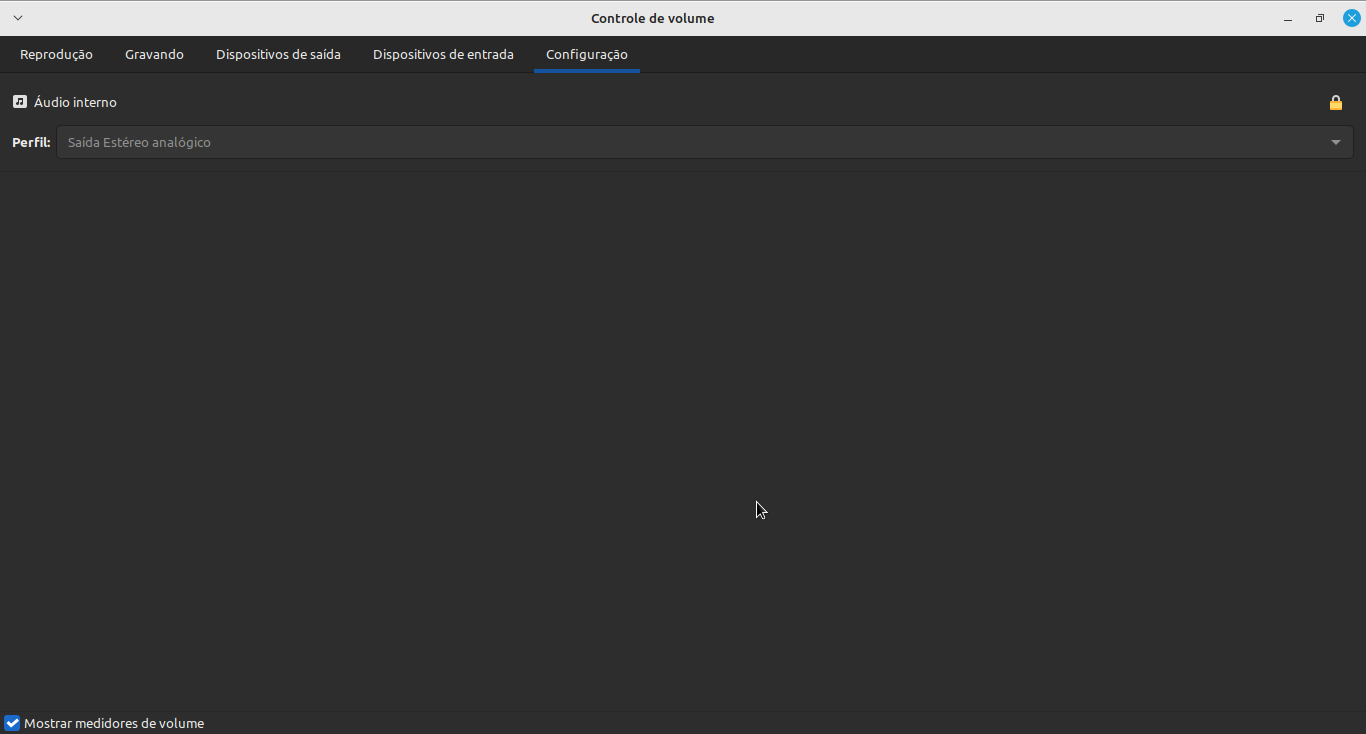Screen dimensions: 1366x734
Task: Close the window with the blue X
Action: pos(1351,18)
